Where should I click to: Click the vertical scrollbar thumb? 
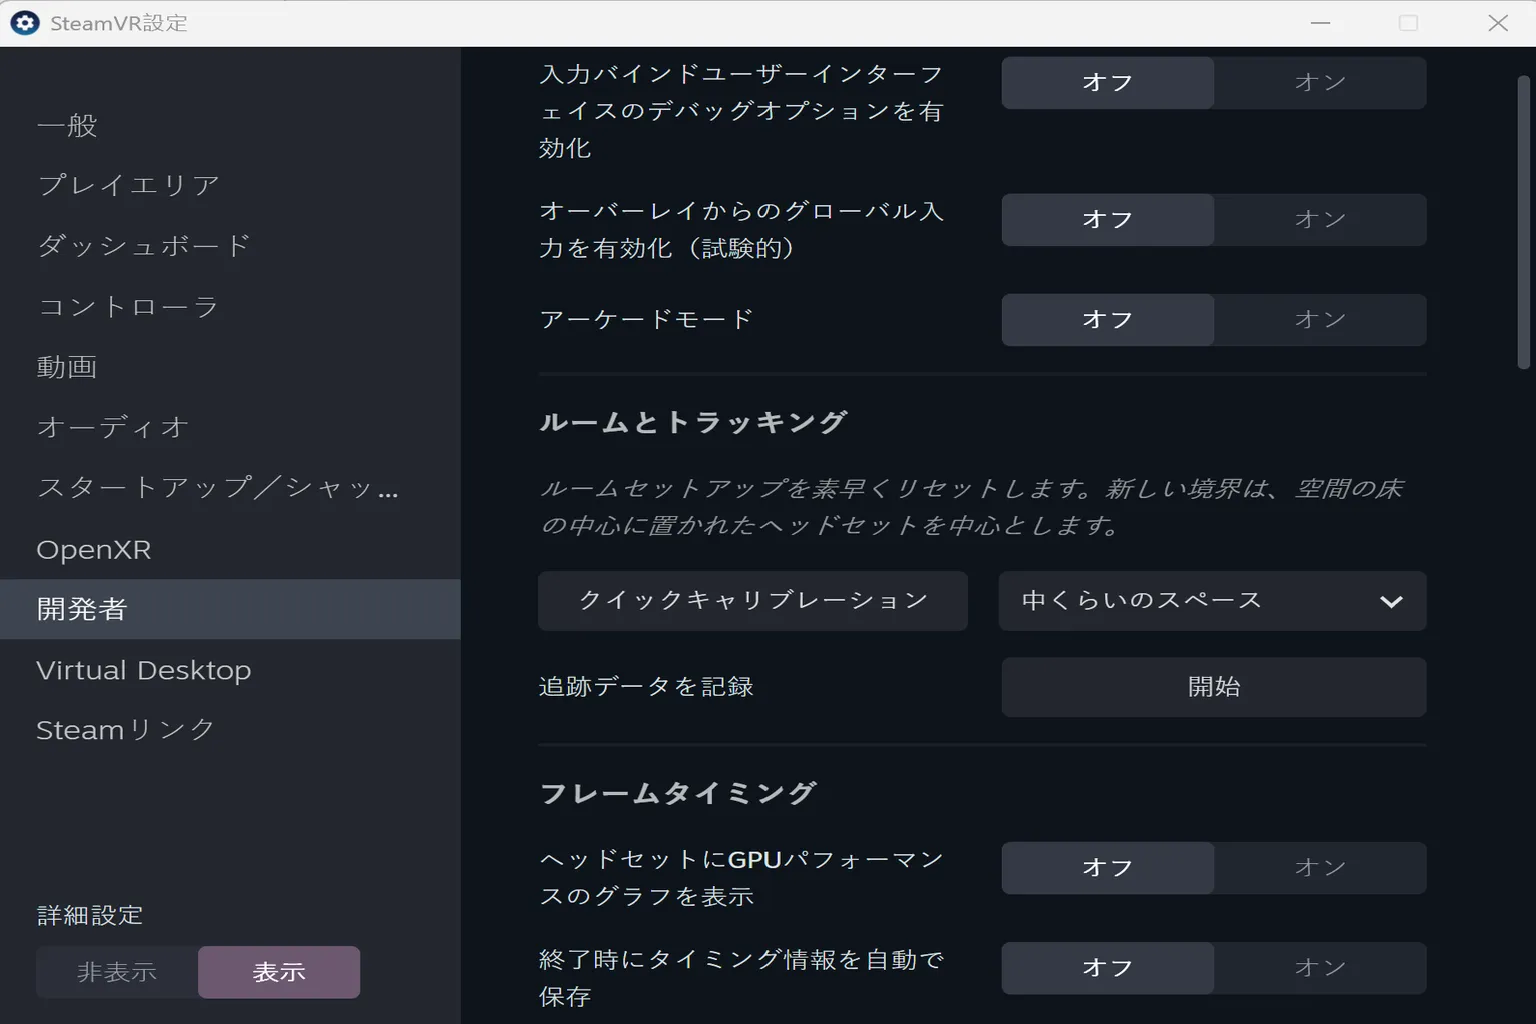click(1525, 222)
